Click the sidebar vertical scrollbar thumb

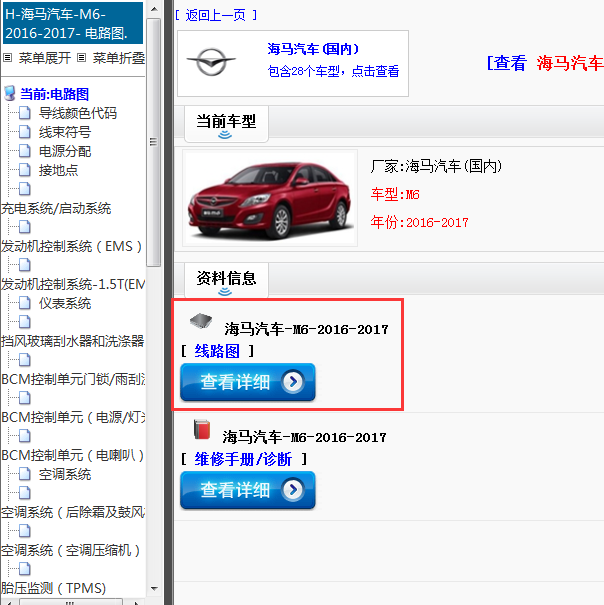point(154,142)
